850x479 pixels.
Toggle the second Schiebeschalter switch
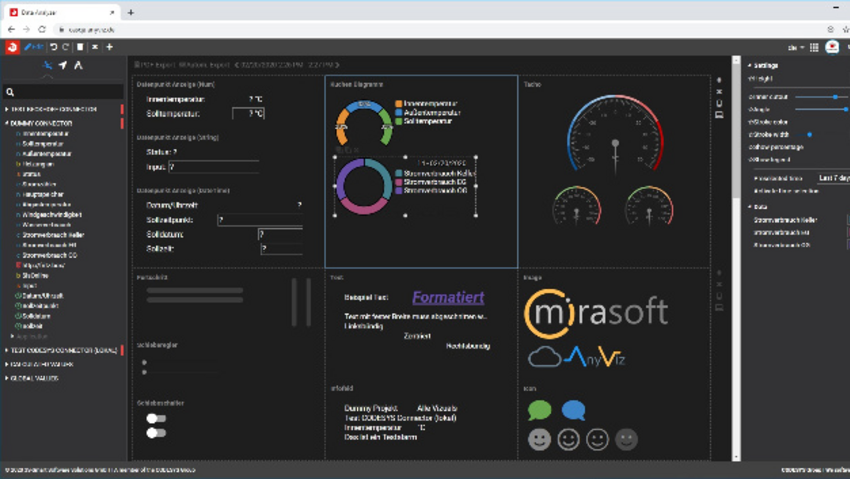(x=156, y=433)
